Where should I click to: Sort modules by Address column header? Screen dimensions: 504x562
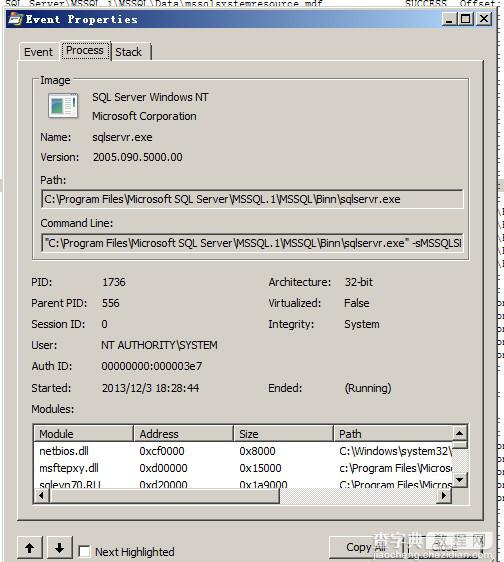click(x=184, y=434)
